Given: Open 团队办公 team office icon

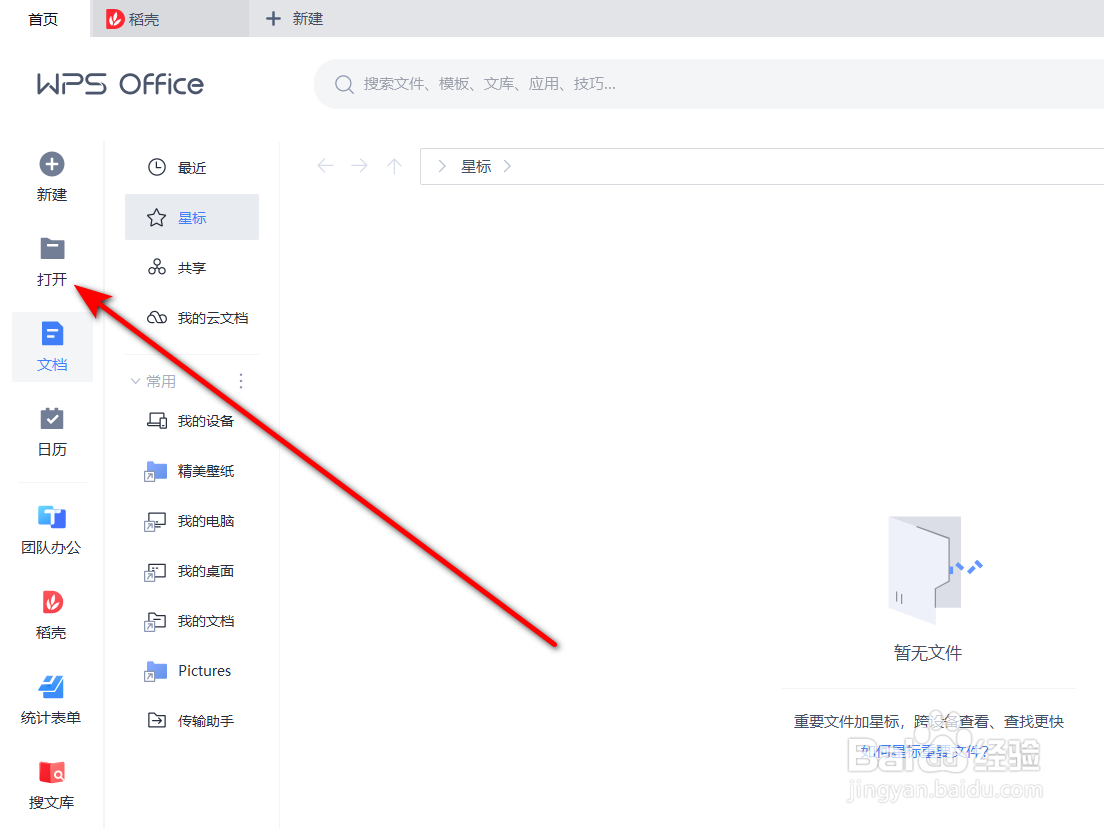Looking at the screenshot, I should coord(51,517).
